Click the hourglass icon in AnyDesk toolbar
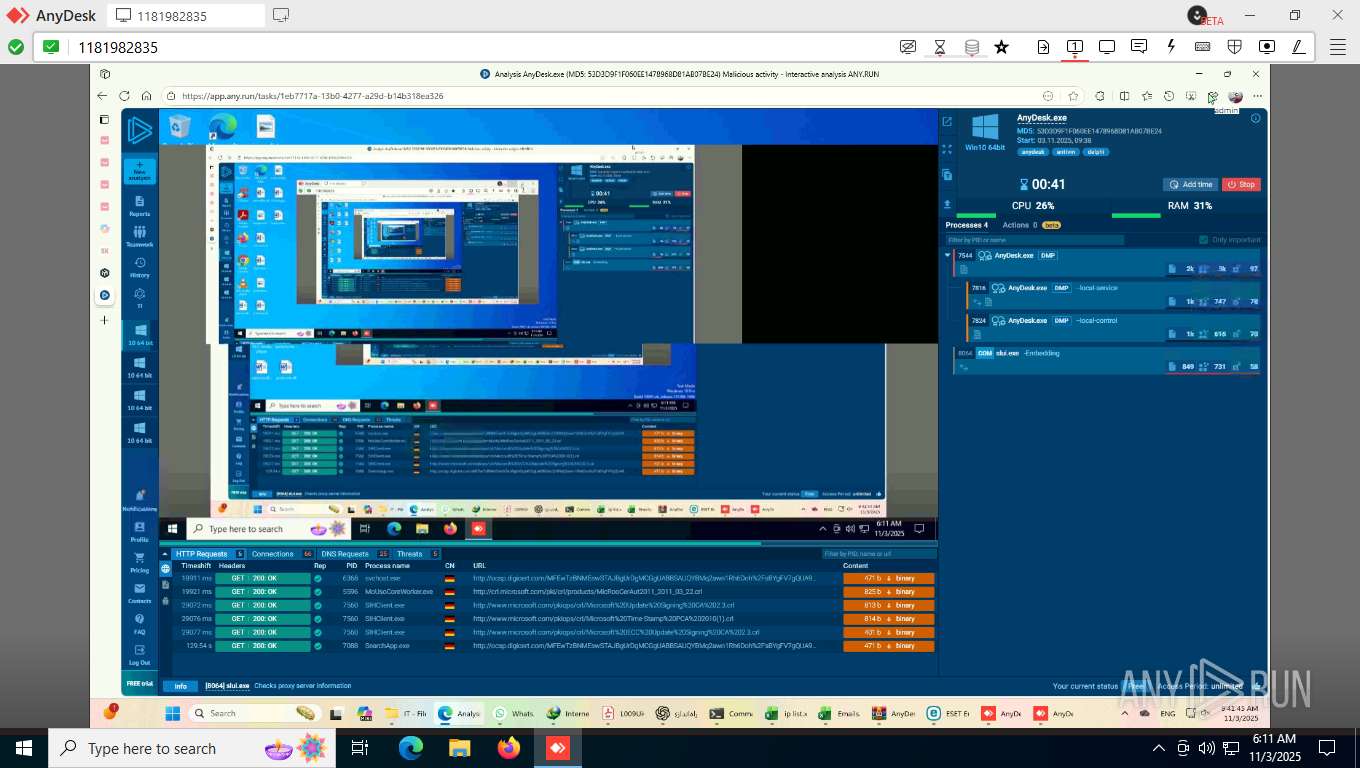The image size is (1360, 768). click(x=939, y=47)
